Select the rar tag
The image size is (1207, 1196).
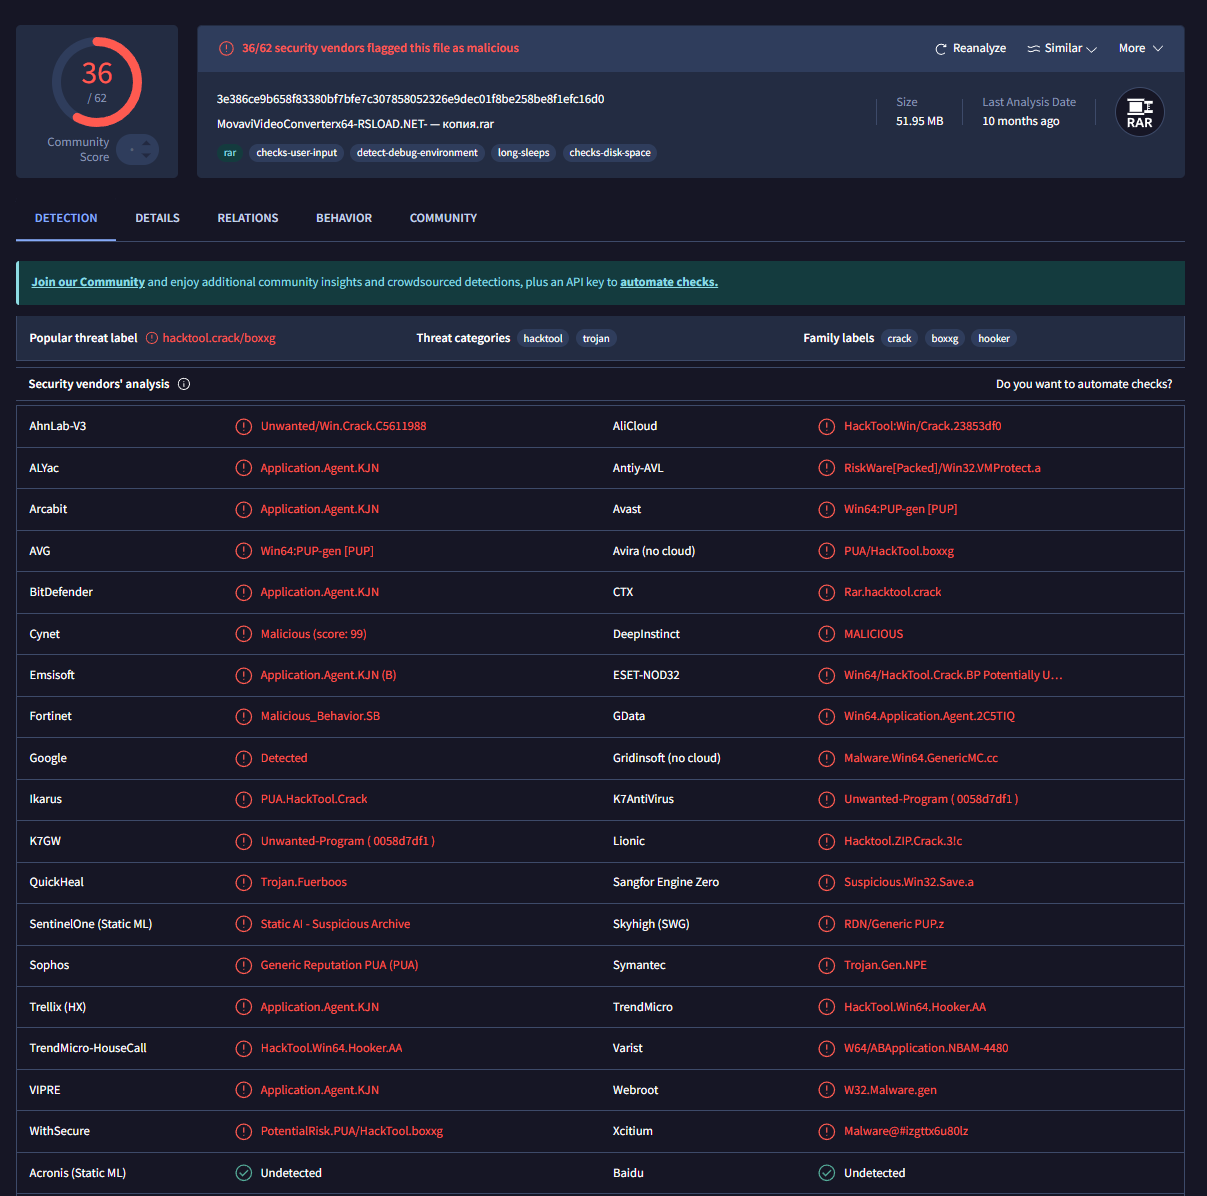pyautogui.click(x=230, y=153)
